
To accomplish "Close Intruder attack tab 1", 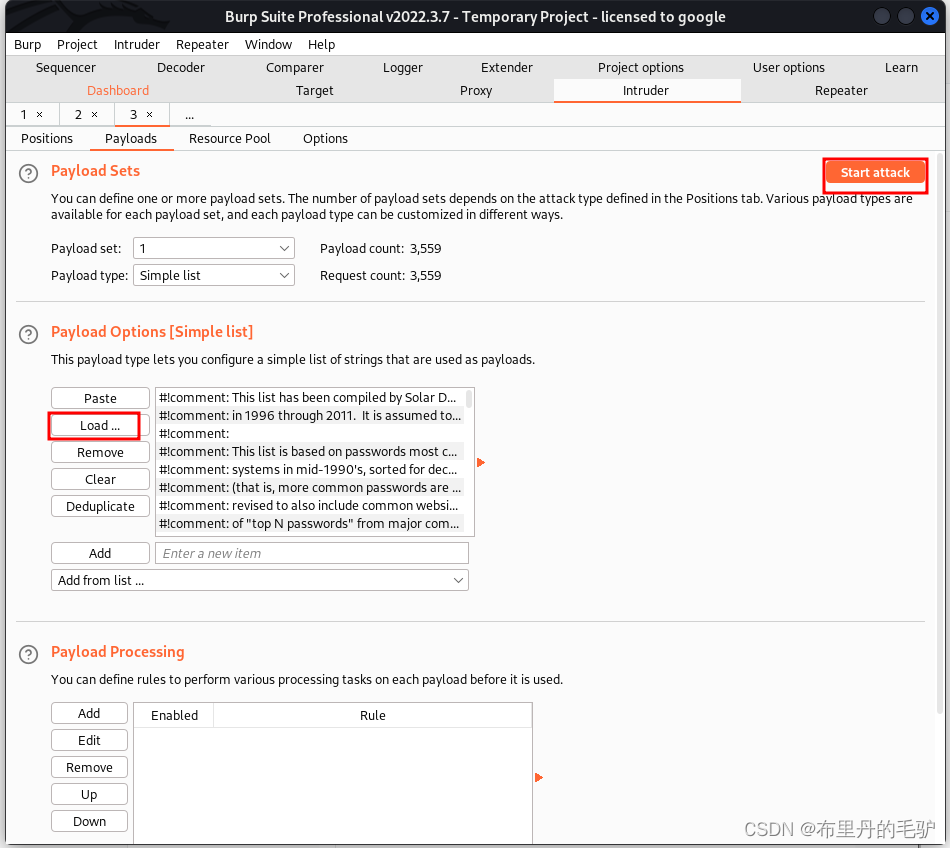I will coord(39,114).
